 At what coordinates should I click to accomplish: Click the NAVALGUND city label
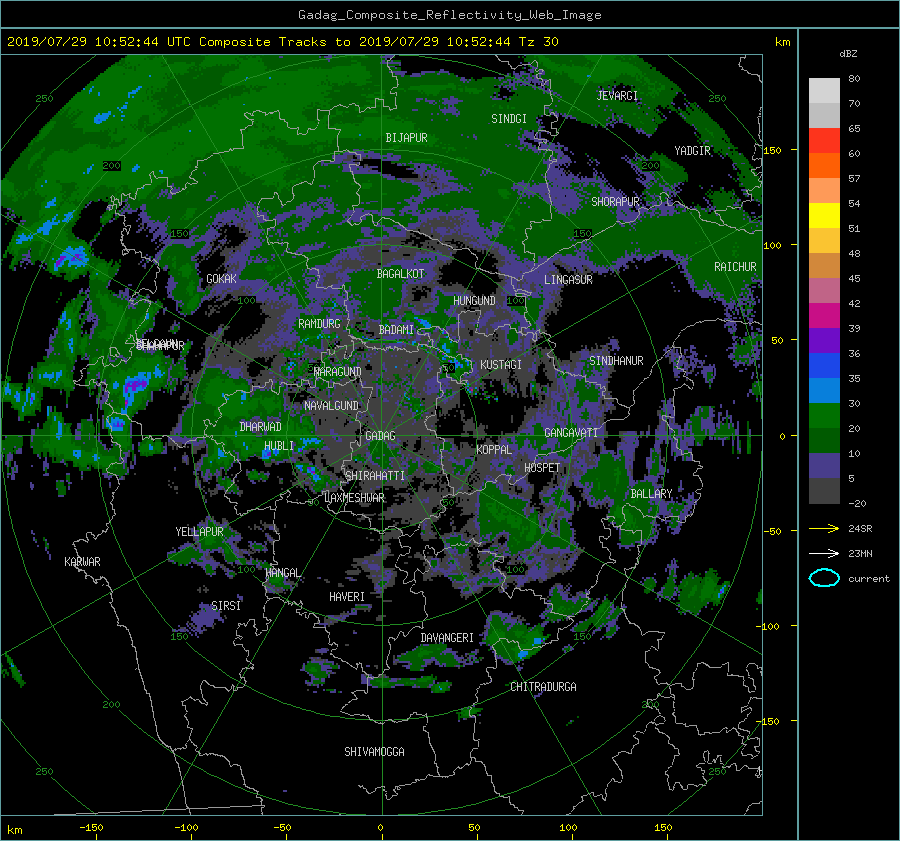[x=331, y=406]
